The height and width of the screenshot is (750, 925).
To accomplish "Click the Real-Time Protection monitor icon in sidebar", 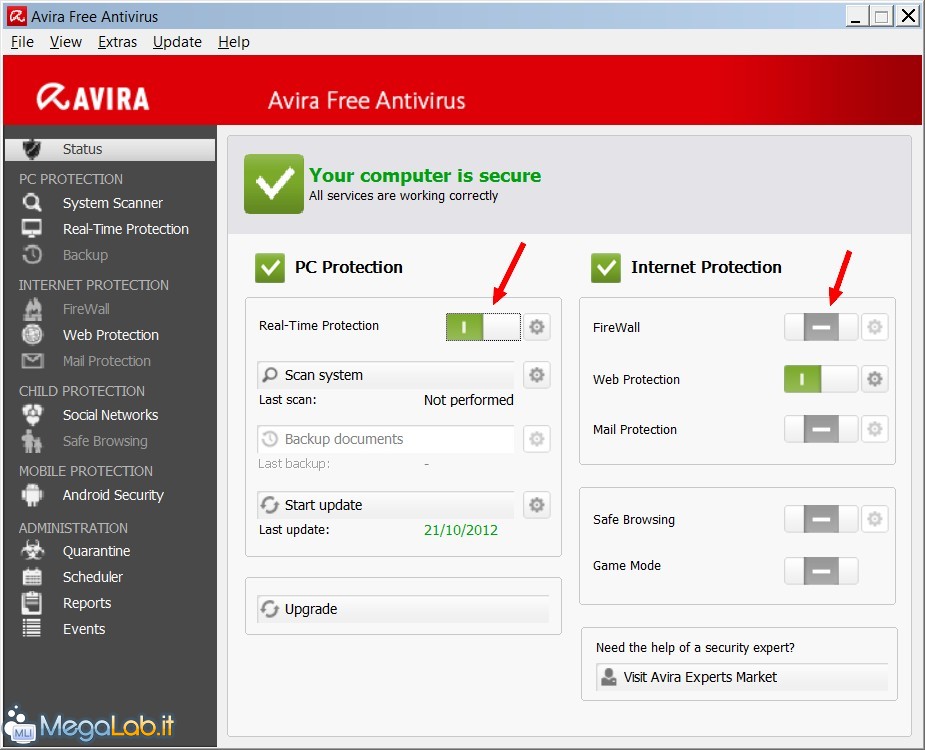I will 32,228.
